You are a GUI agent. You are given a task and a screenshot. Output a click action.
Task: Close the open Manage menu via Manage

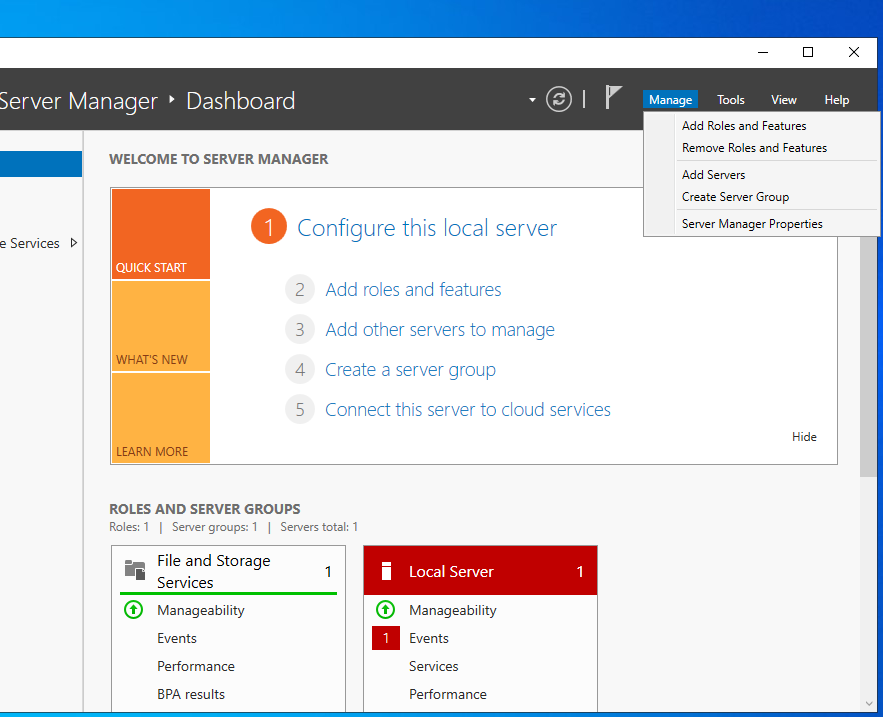coord(670,100)
